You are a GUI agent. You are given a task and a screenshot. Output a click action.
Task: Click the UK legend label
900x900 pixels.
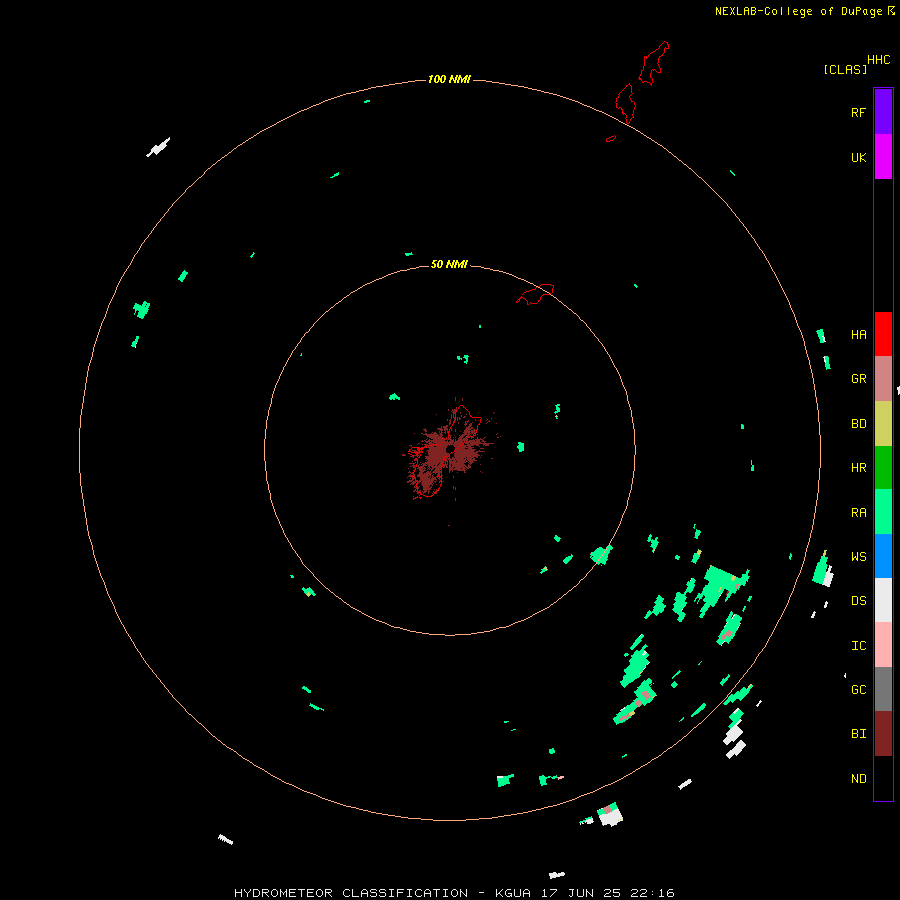point(858,157)
